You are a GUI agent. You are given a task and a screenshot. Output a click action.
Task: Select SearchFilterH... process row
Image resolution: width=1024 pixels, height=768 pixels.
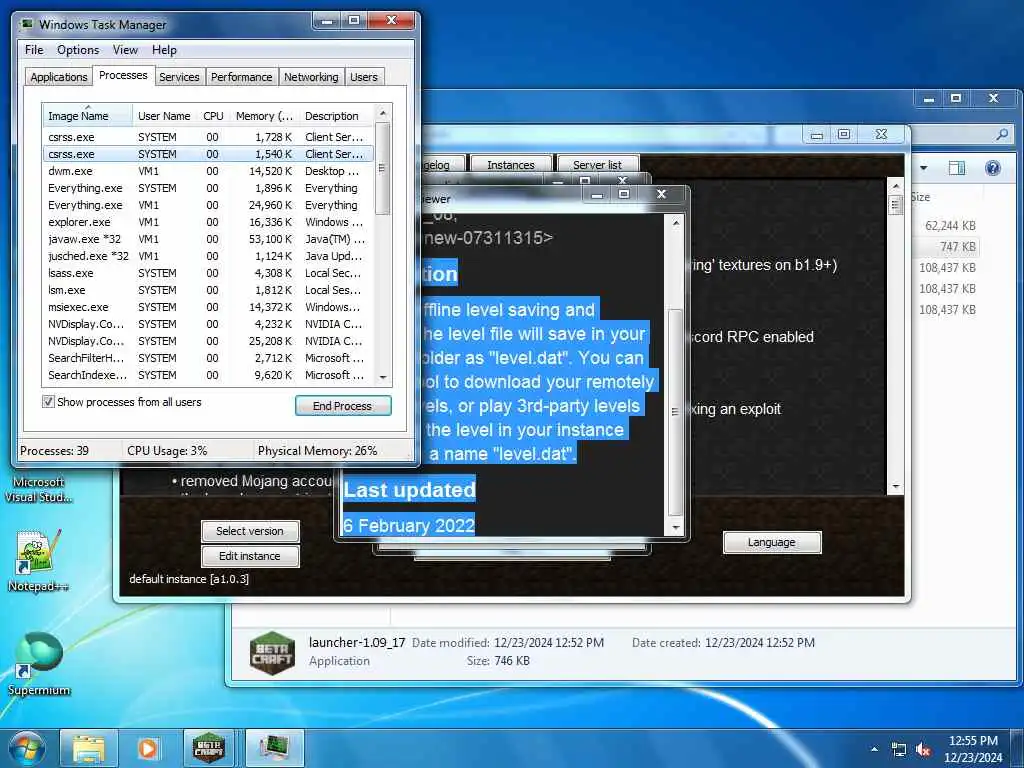tap(208, 358)
